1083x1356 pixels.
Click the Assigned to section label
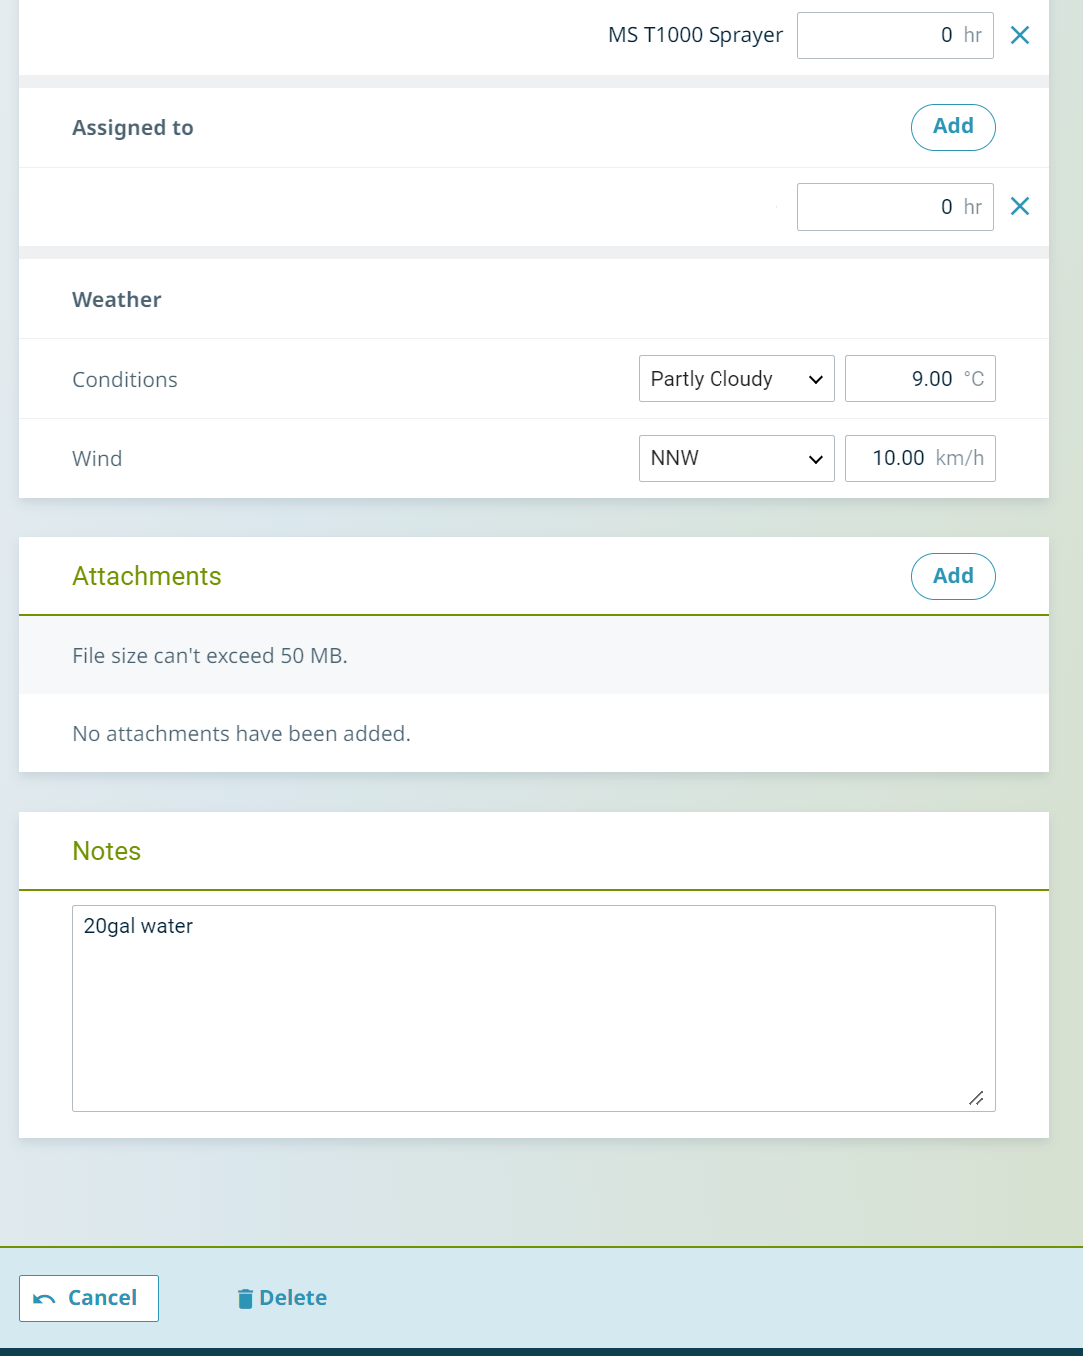point(133,128)
